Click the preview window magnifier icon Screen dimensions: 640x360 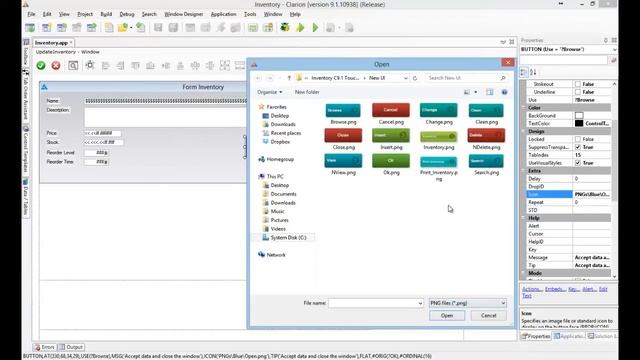click(x=73, y=65)
